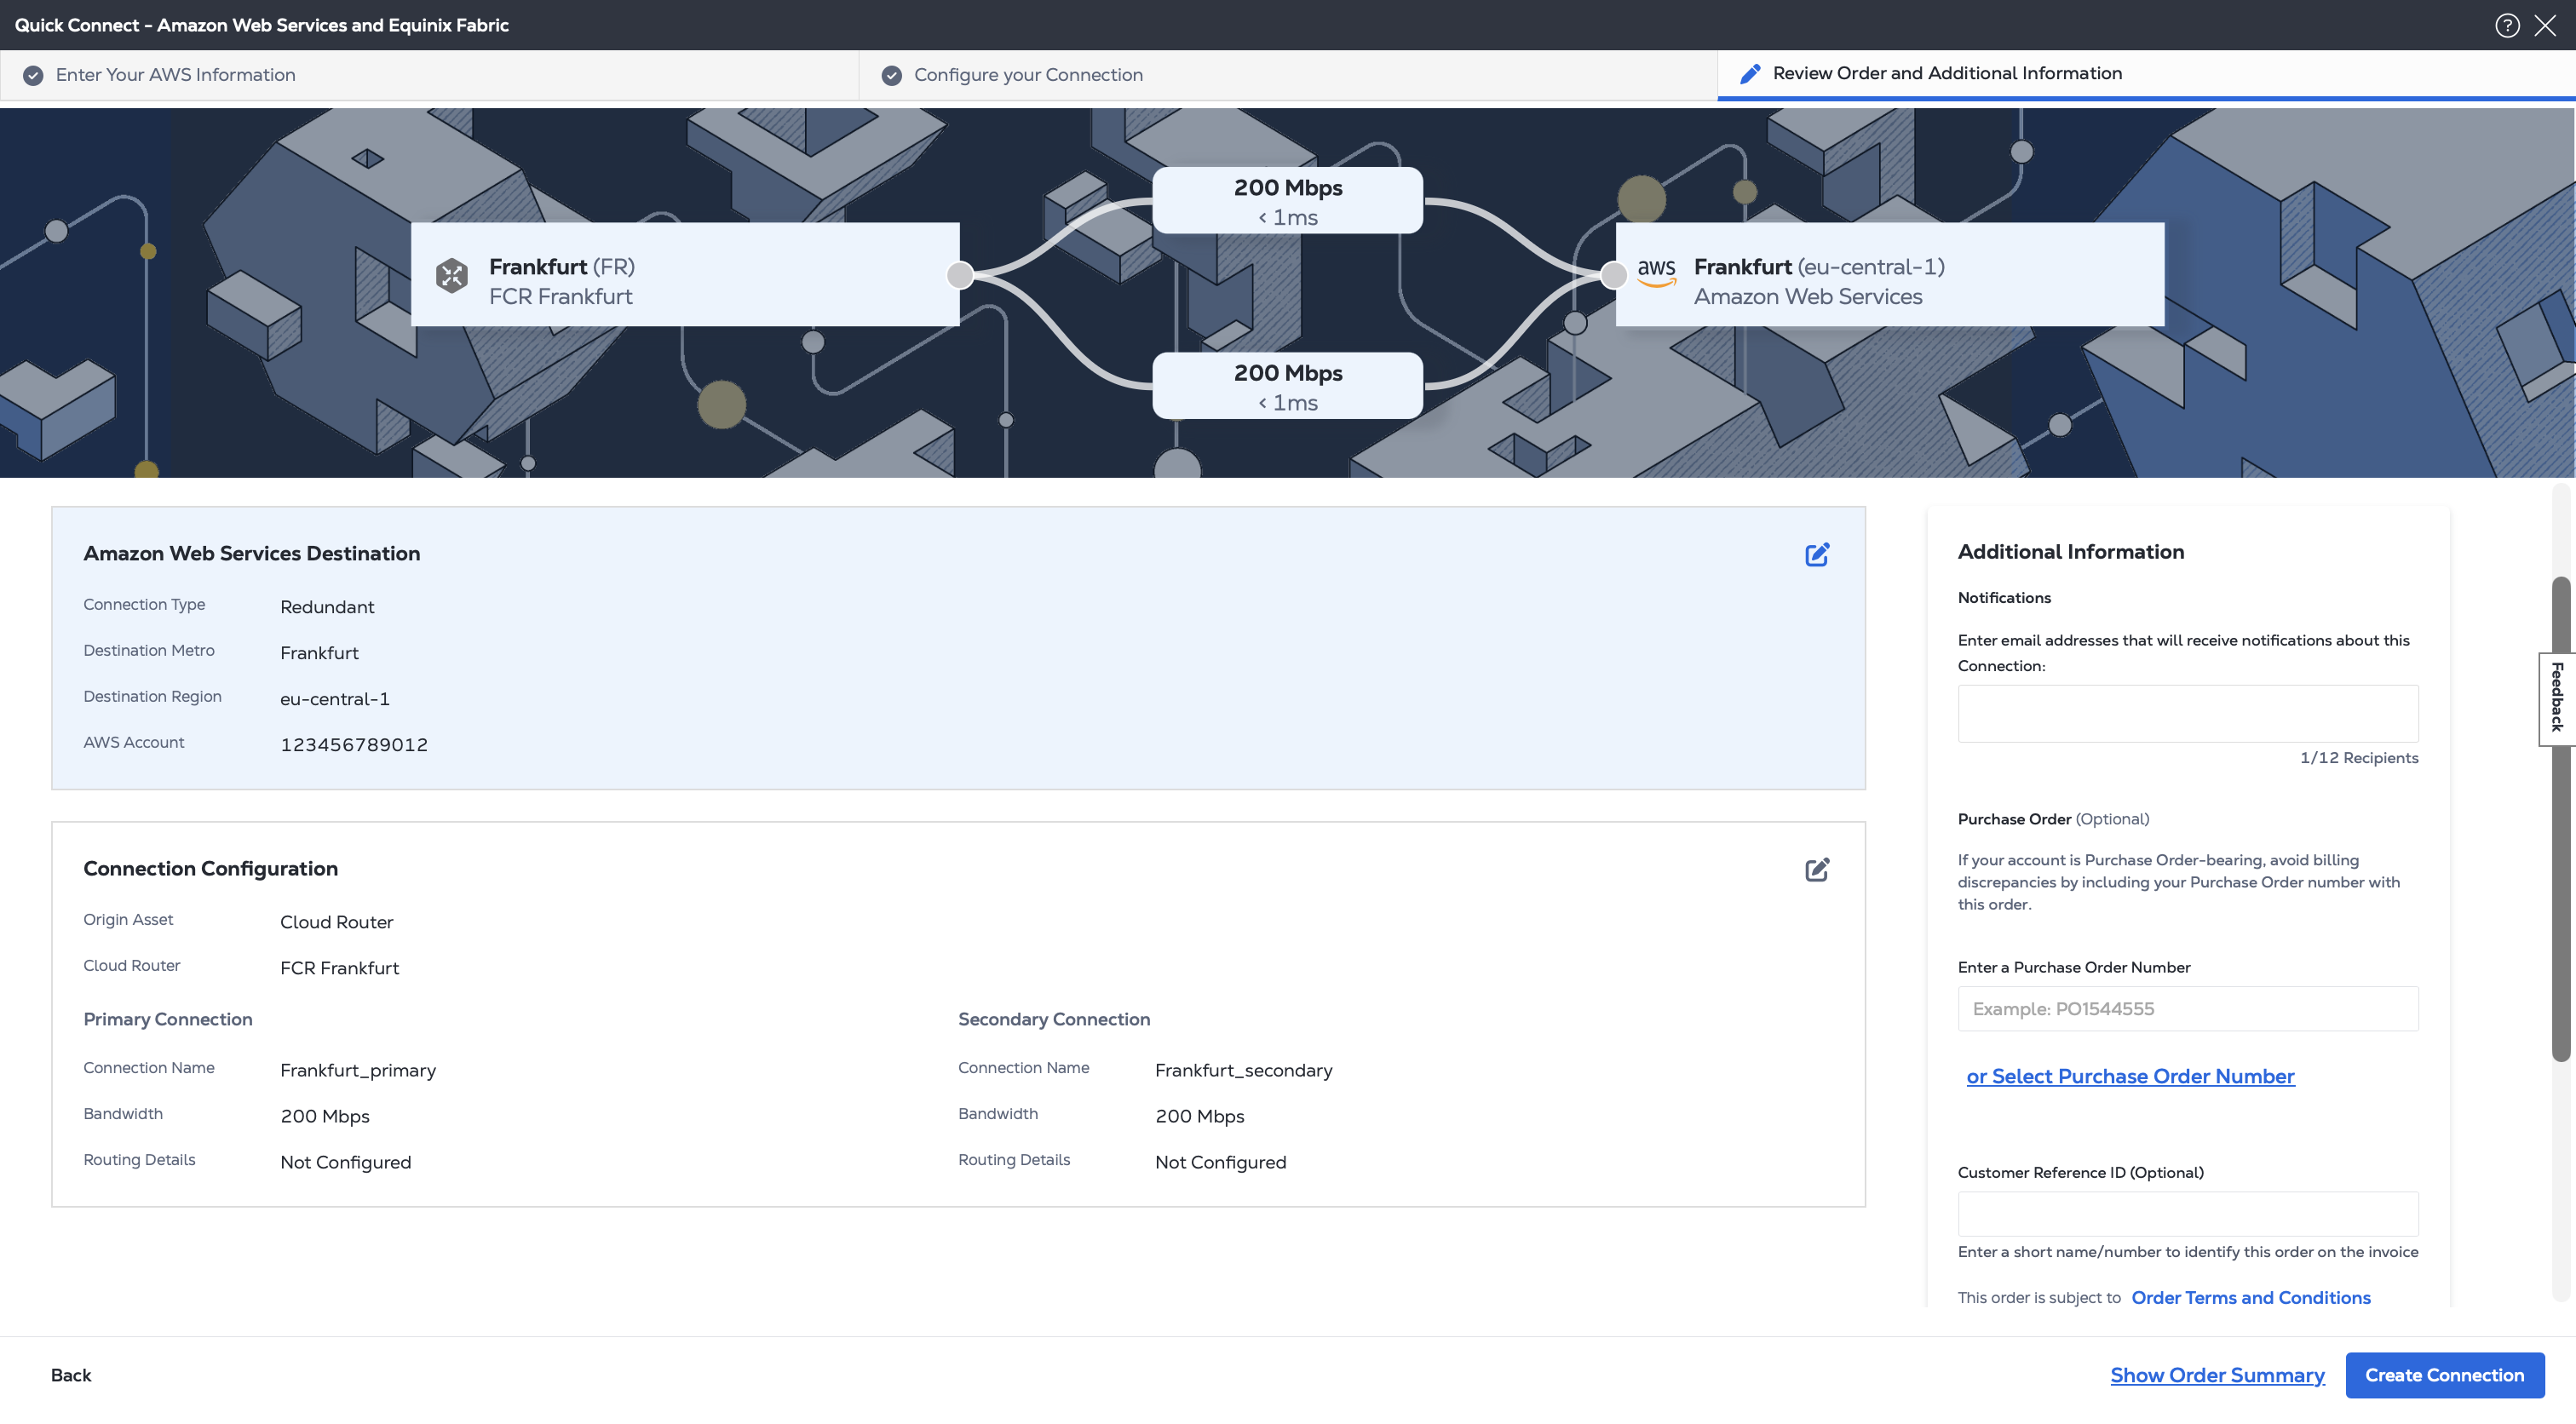Click the Back button
Screen dimensions: 2576x1424
[70, 1375]
